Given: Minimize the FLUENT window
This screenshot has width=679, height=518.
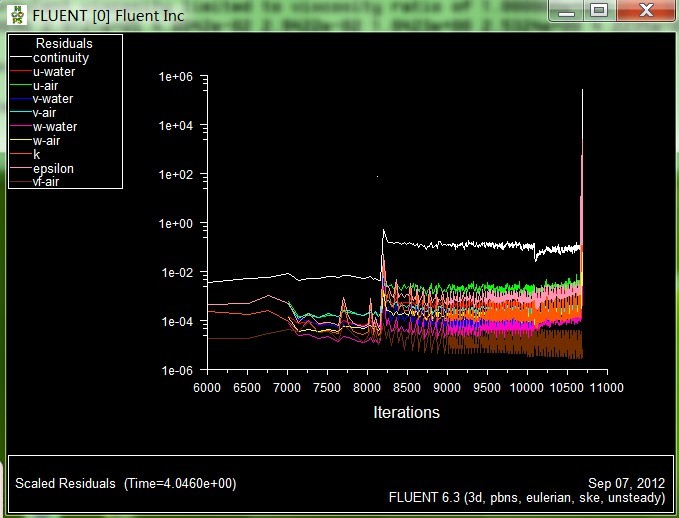Looking at the screenshot, I should point(568,10).
